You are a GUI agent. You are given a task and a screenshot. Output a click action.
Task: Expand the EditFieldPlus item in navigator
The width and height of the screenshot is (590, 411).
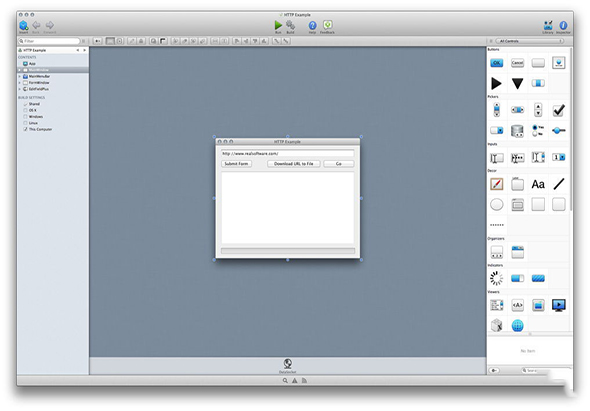coord(20,89)
